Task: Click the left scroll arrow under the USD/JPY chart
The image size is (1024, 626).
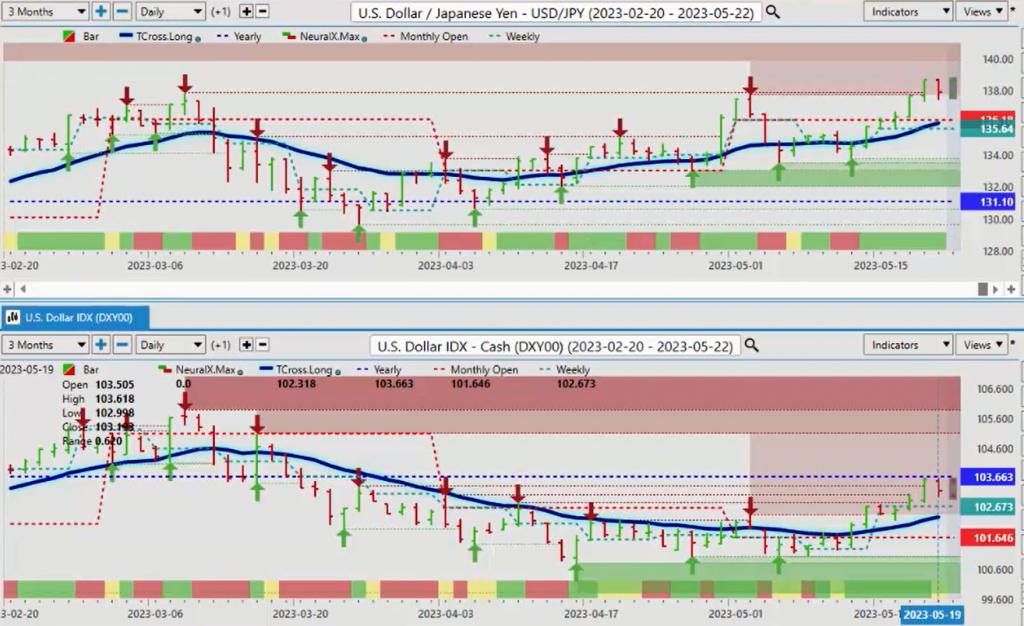Action: point(23,289)
